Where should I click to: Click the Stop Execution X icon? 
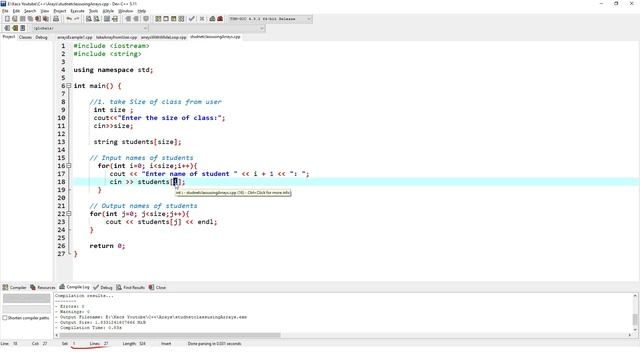tap(202, 19)
